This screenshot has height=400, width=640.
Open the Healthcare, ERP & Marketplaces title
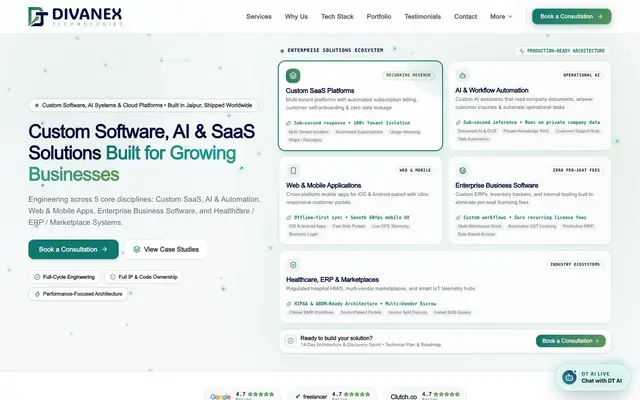(x=332, y=280)
